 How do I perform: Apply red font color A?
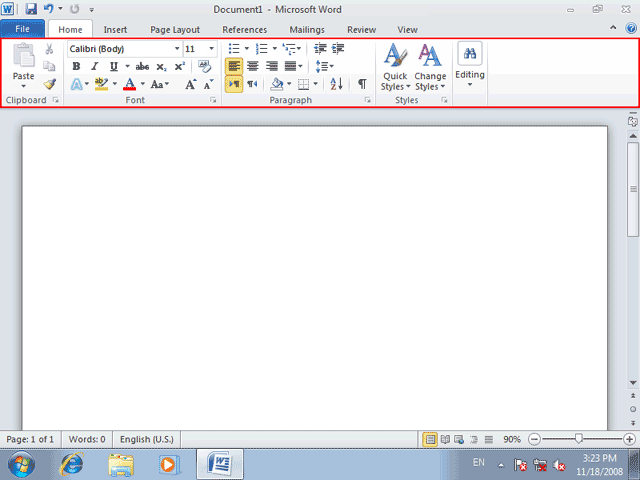[x=129, y=84]
